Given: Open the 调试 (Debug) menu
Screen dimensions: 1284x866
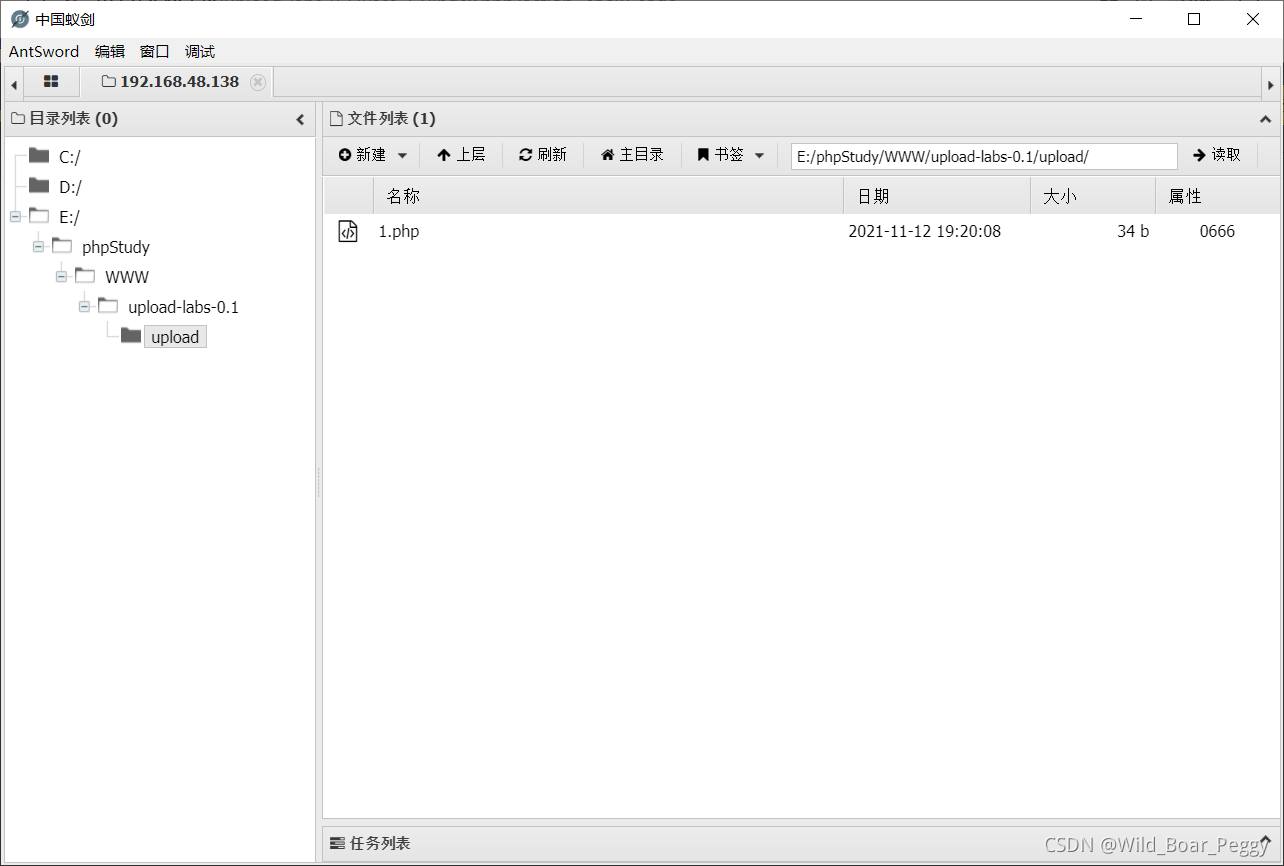Looking at the screenshot, I should 199,51.
